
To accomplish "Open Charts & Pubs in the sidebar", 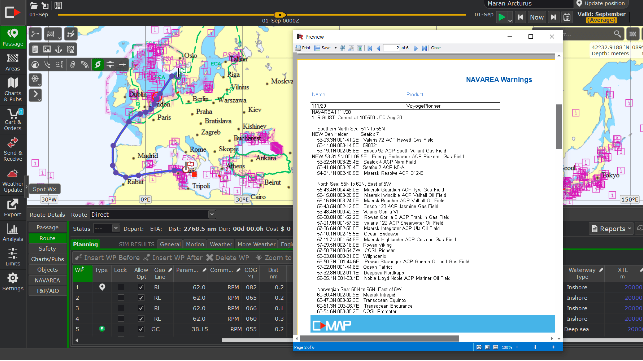I will coord(13,89).
